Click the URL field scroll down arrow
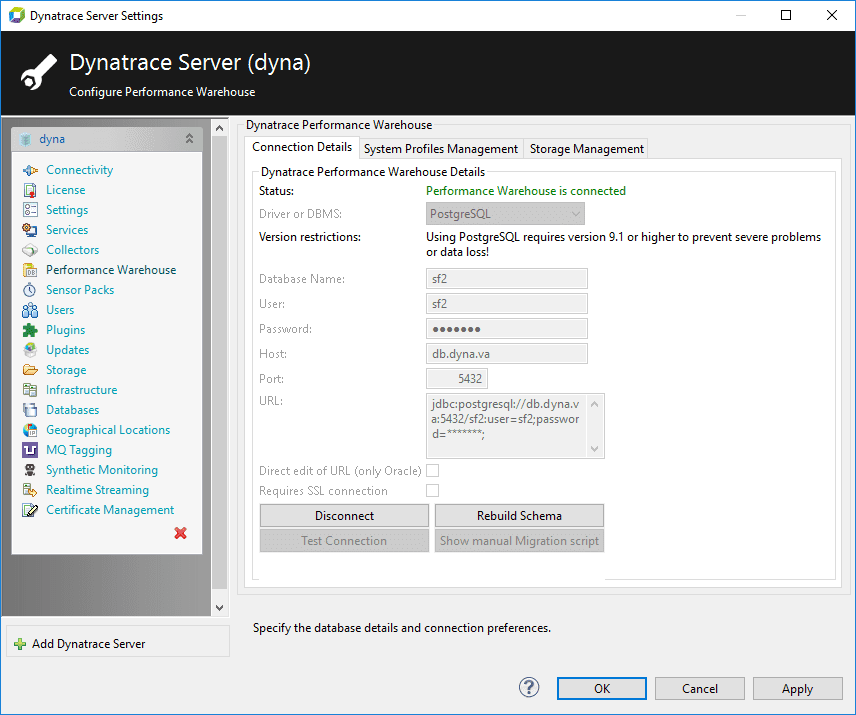 coord(595,449)
